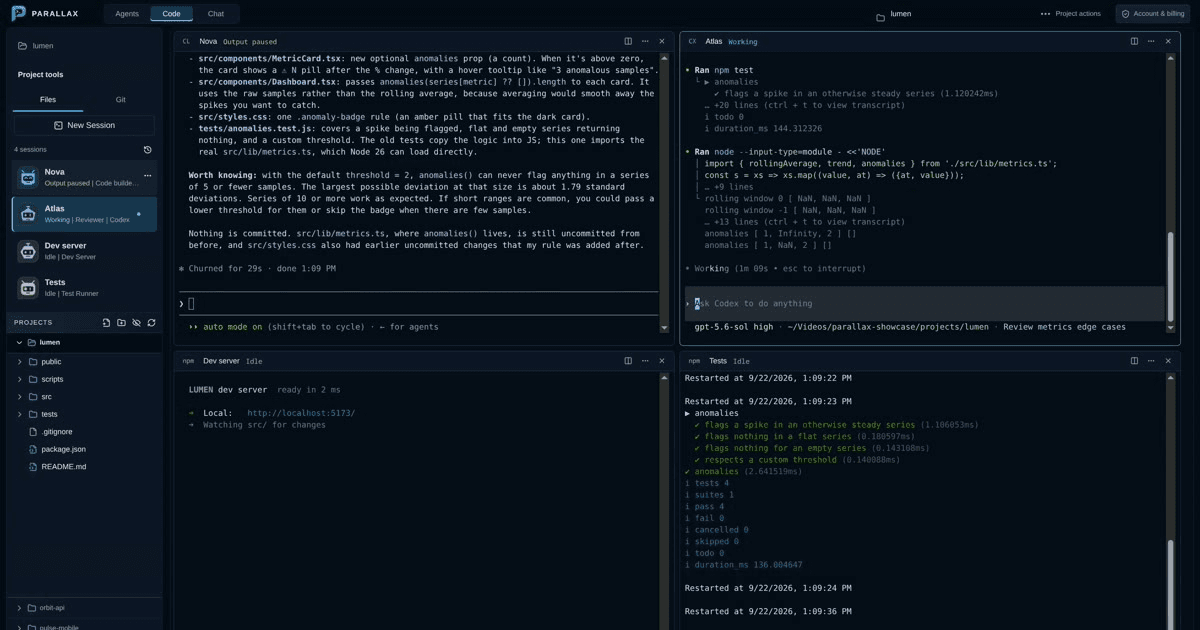Click the Dev server robot avatar icon

click(28, 251)
